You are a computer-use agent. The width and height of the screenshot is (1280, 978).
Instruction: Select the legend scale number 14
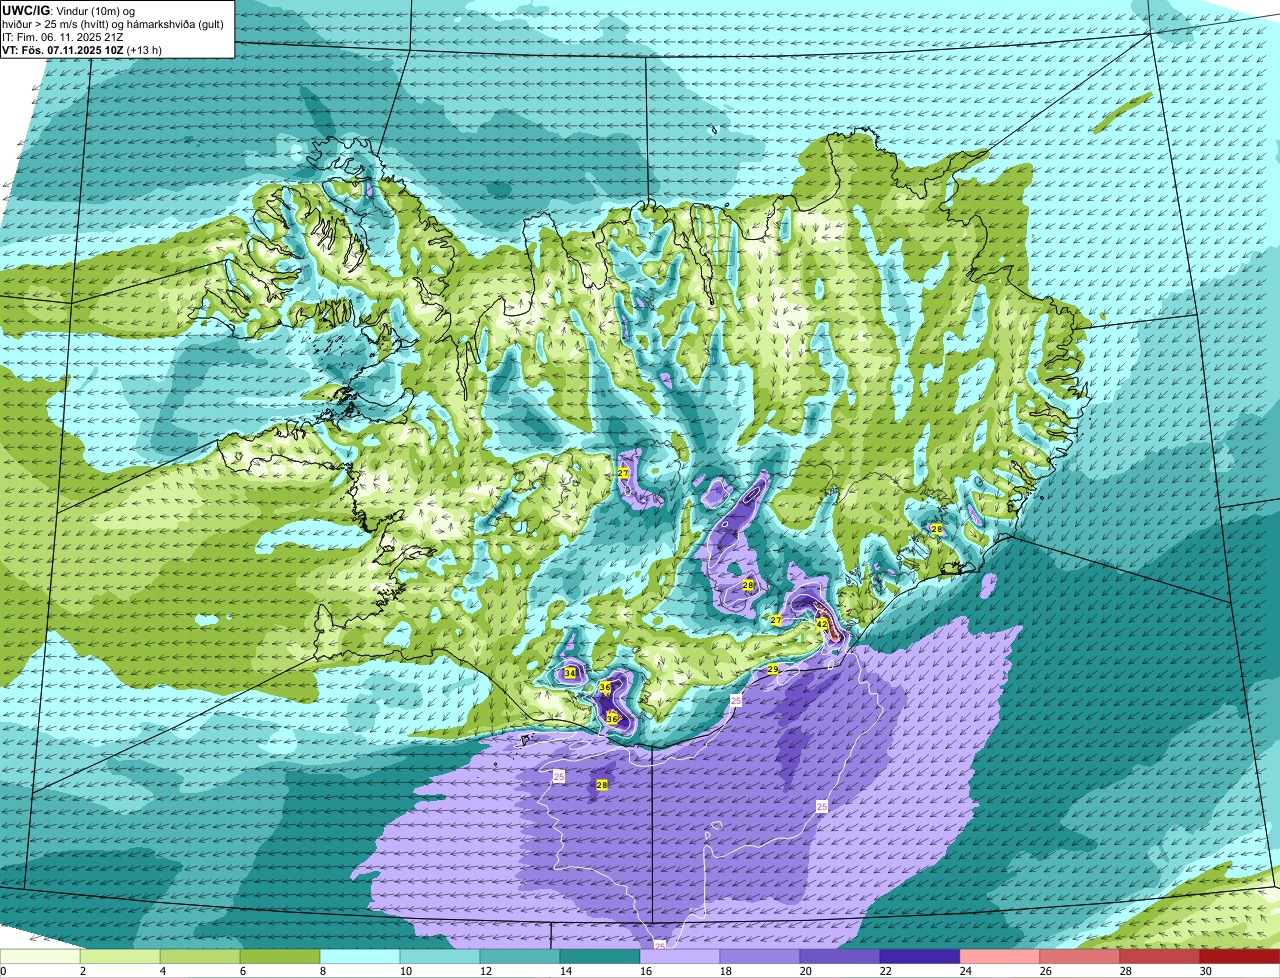click(567, 971)
